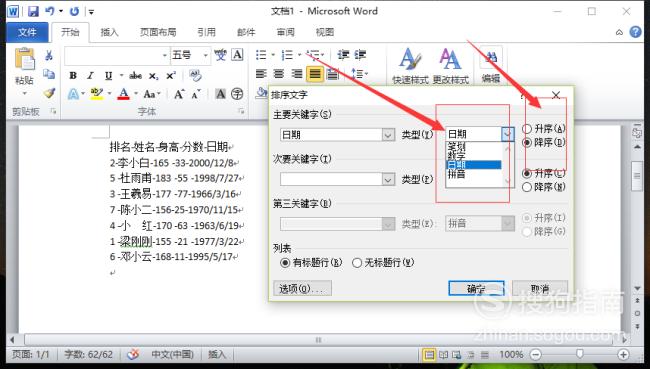Image resolution: width=650 pixels, height=369 pixels.
Task: Click the Redo icon in title bar
Action: click(x=75, y=12)
